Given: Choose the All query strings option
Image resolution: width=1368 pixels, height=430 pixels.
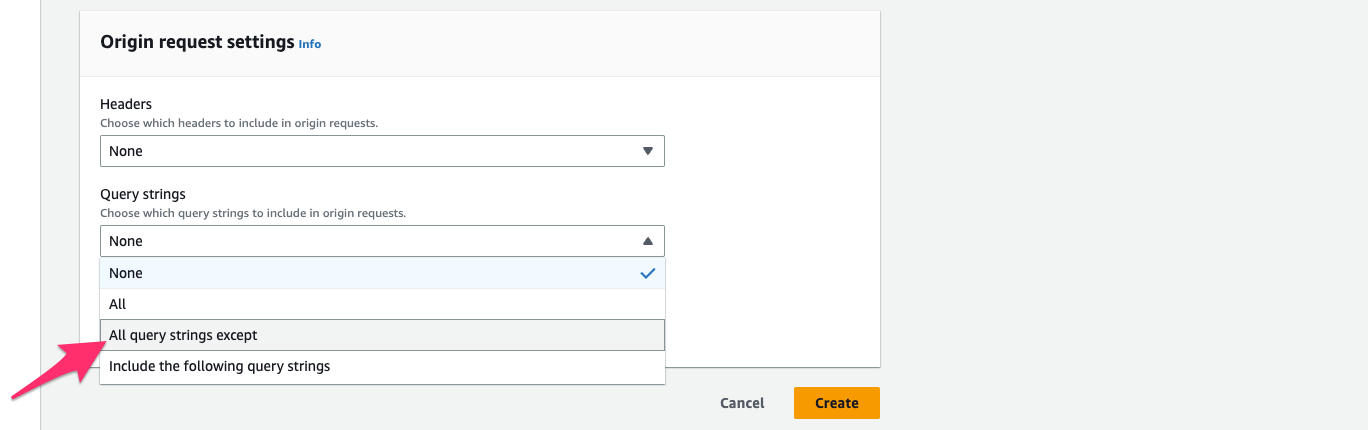Looking at the screenshot, I should (x=118, y=304).
